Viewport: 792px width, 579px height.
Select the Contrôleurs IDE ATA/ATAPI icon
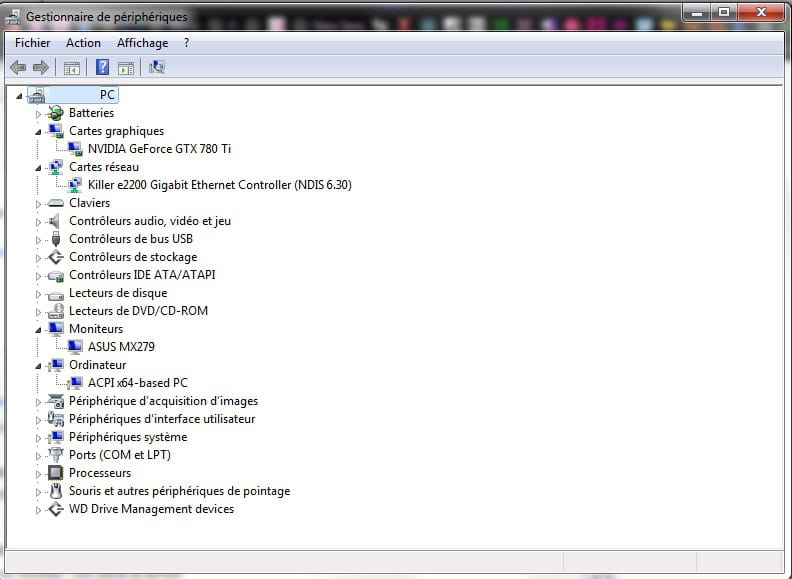[56, 275]
